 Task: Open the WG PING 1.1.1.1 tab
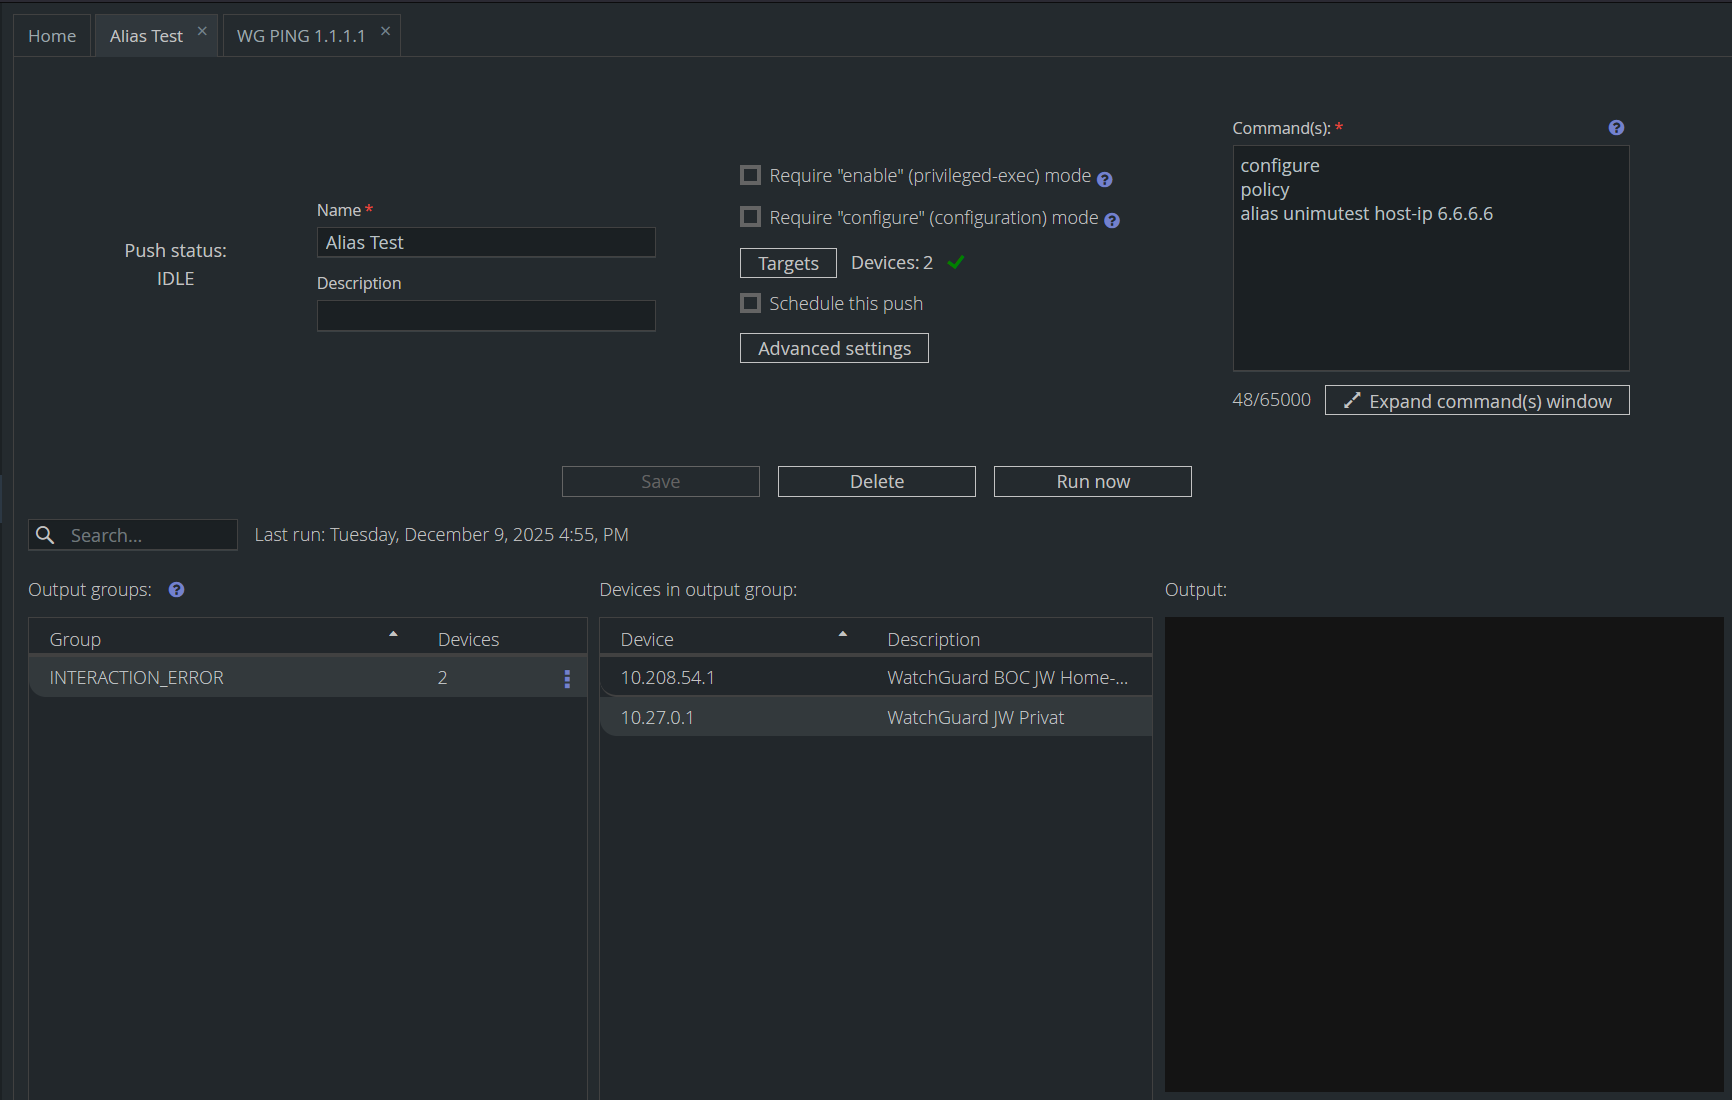click(301, 36)
